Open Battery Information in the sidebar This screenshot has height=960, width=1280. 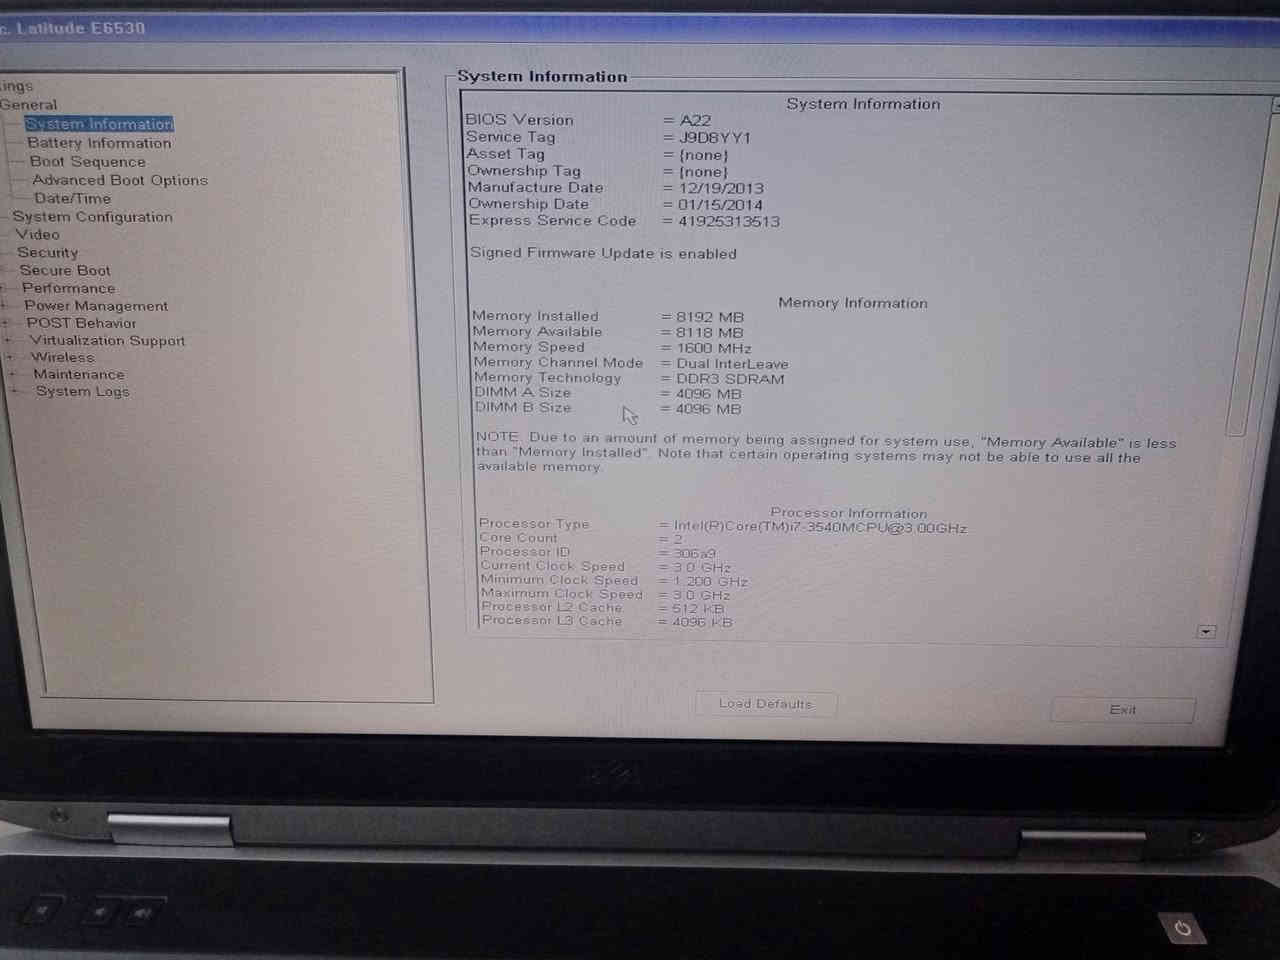point(100,142)
